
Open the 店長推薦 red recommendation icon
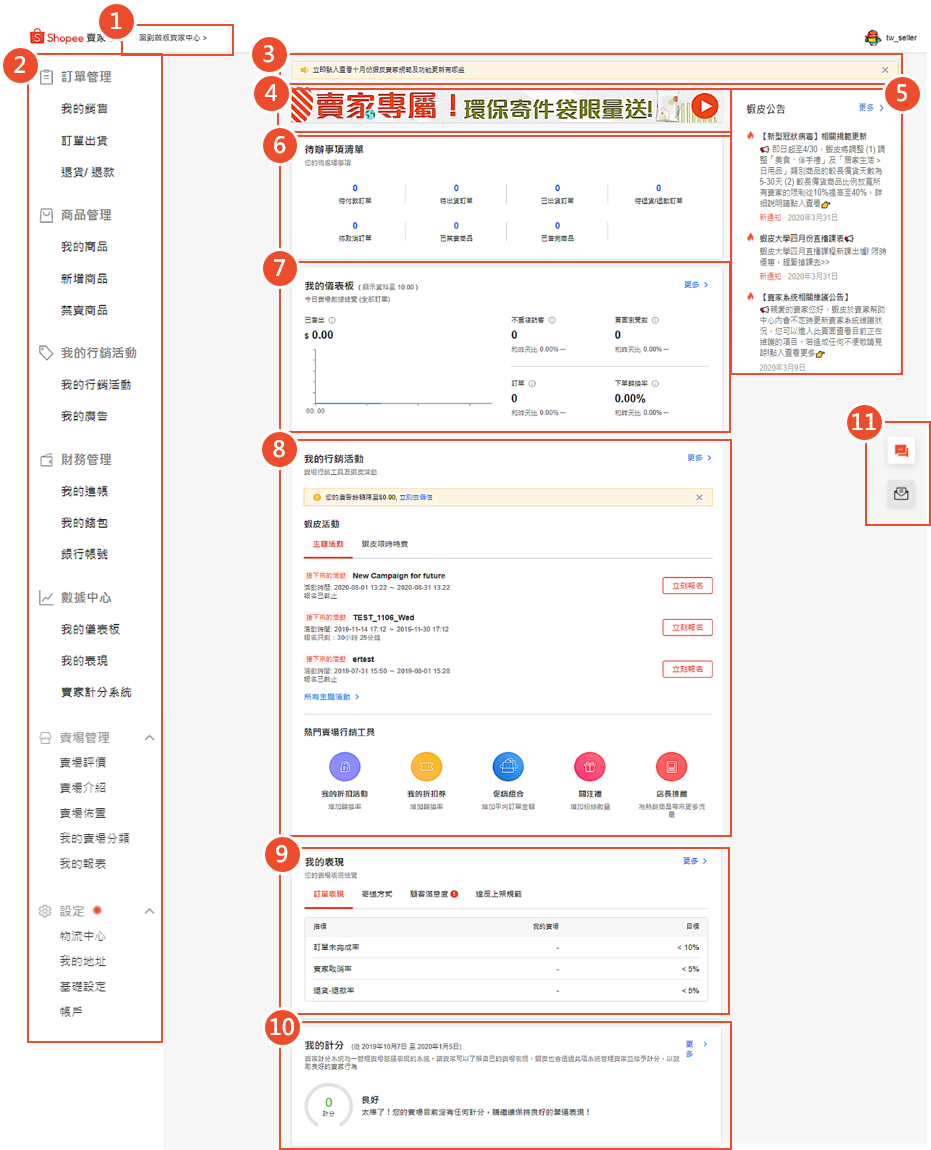click(671, 767)
